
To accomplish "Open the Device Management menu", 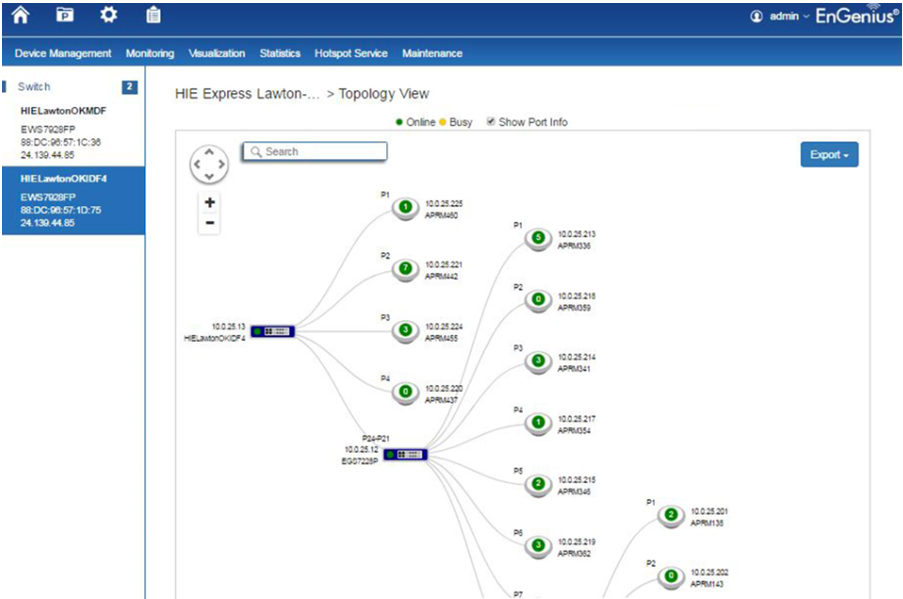I will click(x=63, y=54).
